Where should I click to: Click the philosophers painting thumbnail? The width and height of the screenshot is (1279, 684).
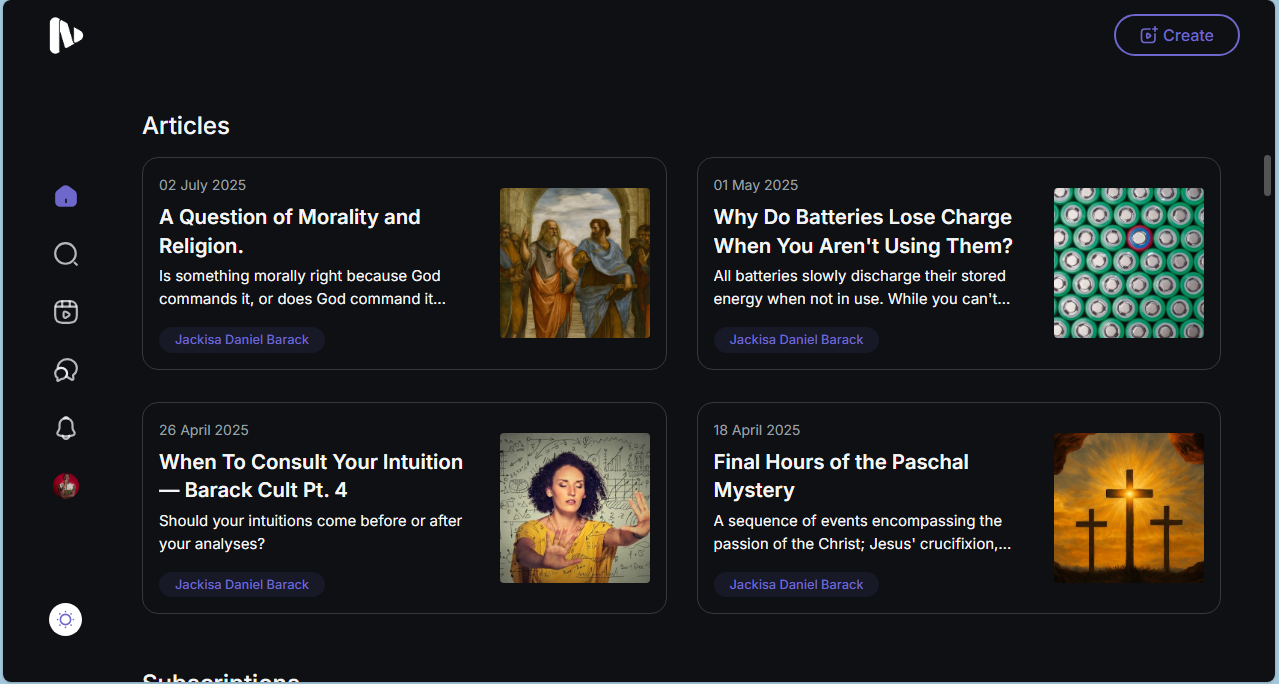(575, 263)
